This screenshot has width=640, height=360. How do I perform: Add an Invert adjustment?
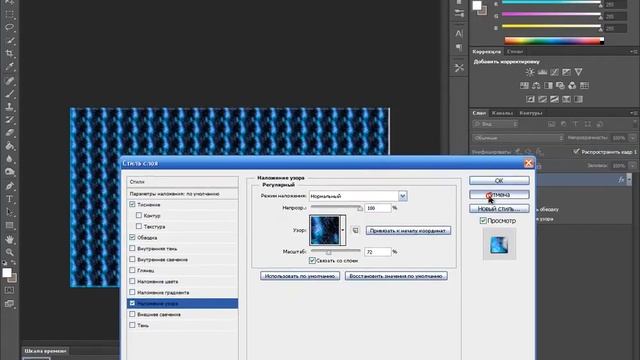point(530,99)
